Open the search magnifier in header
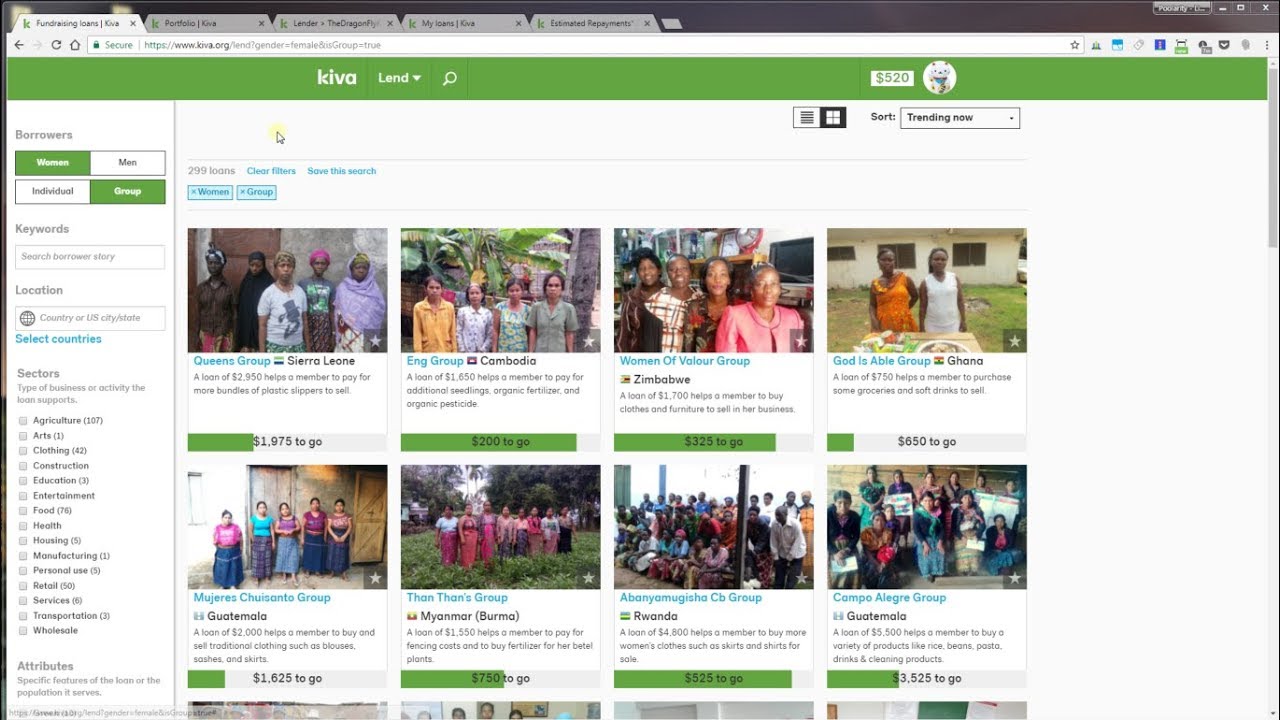Image resolution: width=1280 pixels, height=720 pixels. click(x=450, y=78)
